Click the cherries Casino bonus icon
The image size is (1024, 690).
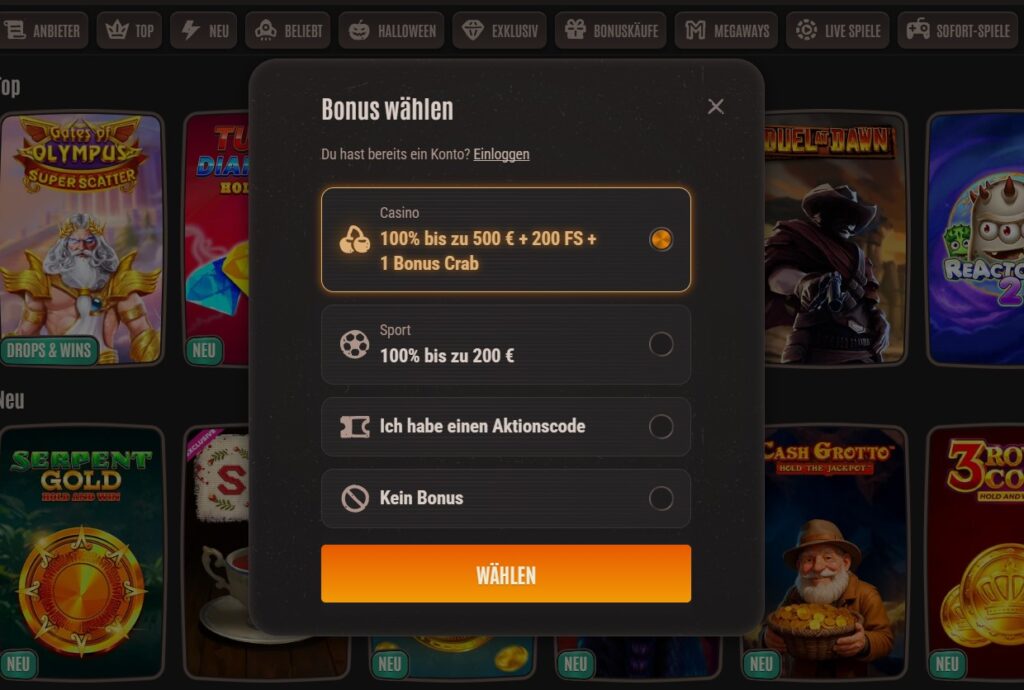(x=355, y=240)
